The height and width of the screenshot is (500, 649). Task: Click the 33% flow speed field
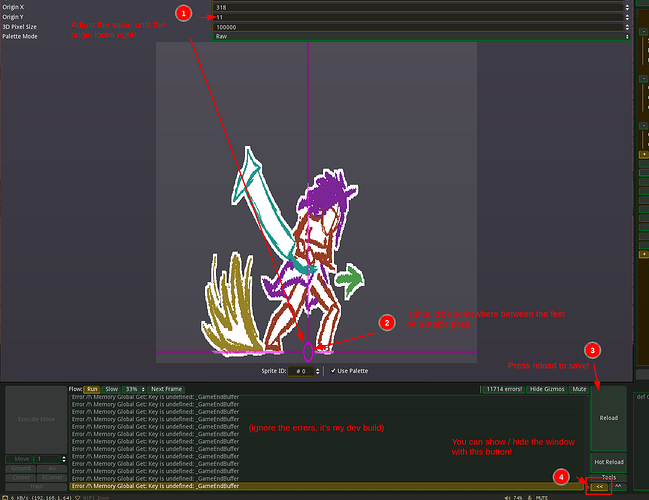132,389
